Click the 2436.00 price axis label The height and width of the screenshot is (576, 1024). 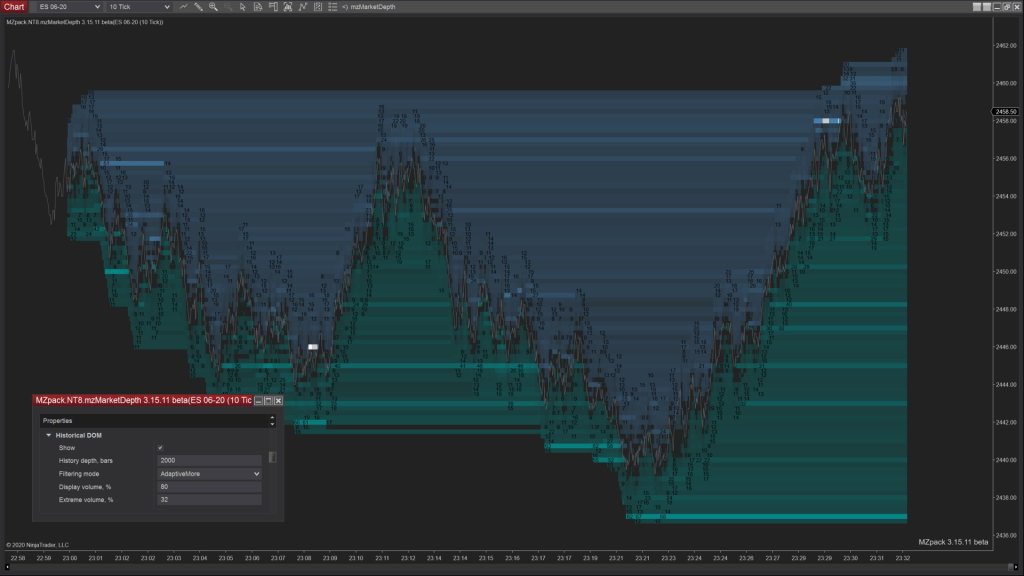point(1006,536)
